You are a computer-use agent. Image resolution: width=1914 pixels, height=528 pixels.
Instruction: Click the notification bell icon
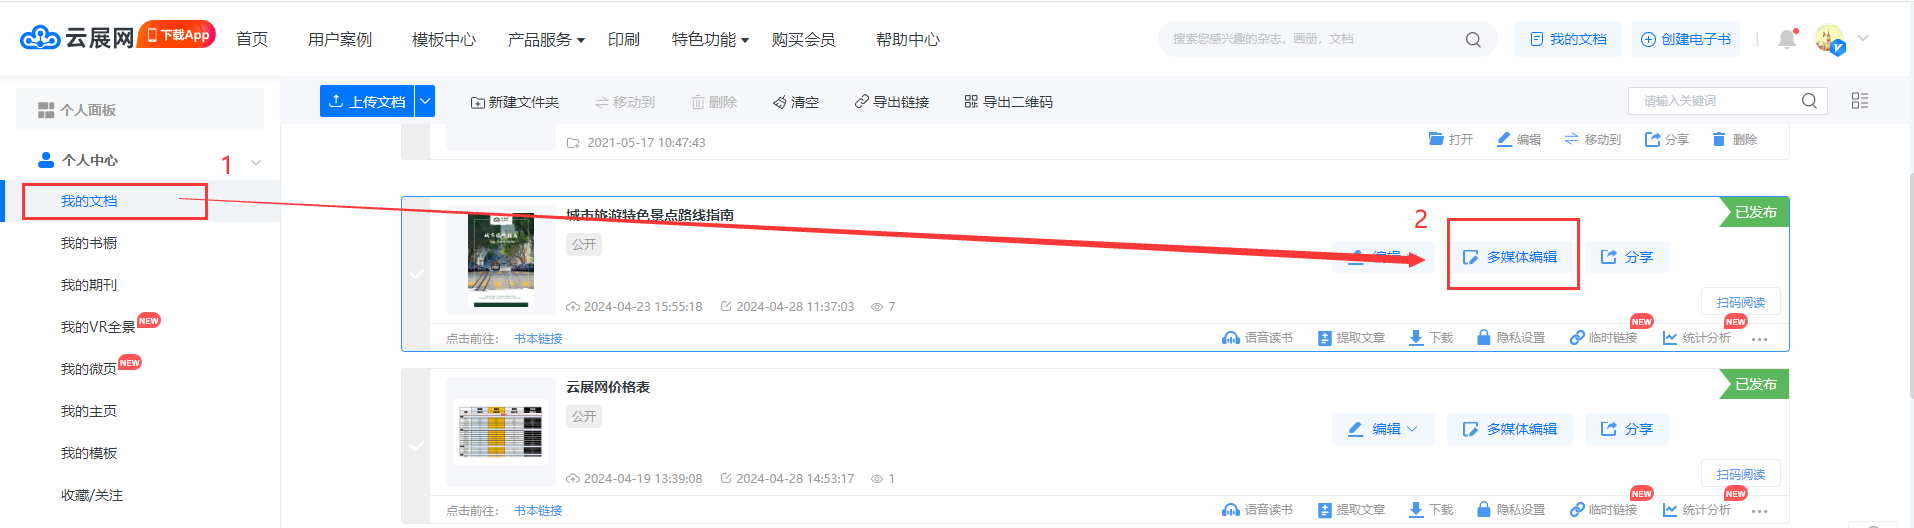tap(1786, 40)
